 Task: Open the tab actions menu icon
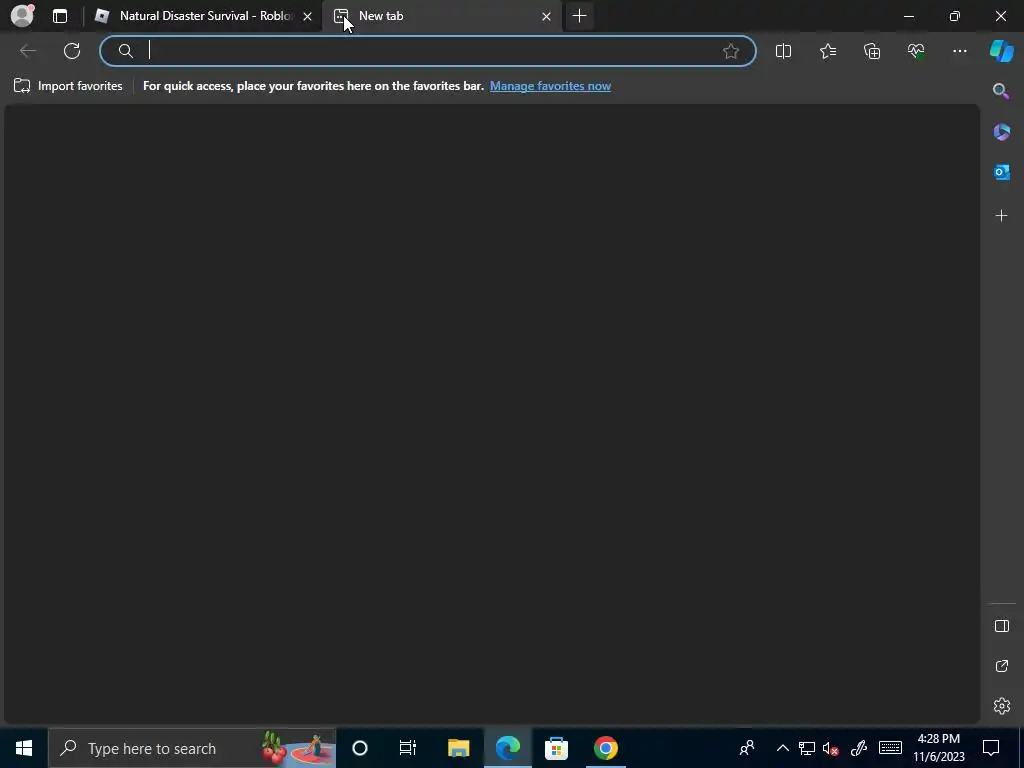tap(60, 16)
